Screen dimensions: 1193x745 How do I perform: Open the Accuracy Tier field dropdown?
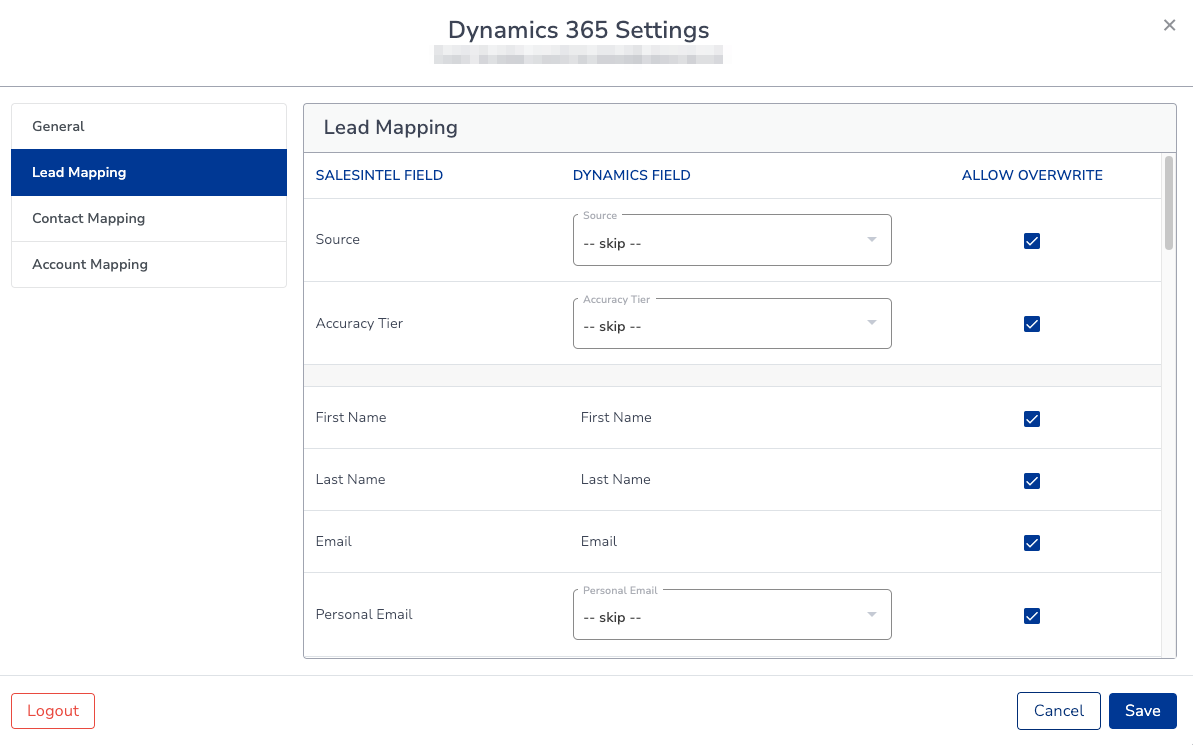coord(732,323)
